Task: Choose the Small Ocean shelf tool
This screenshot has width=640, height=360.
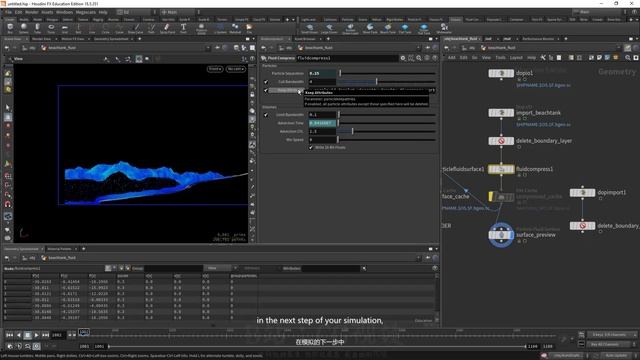Action: [x=309, y=29]
